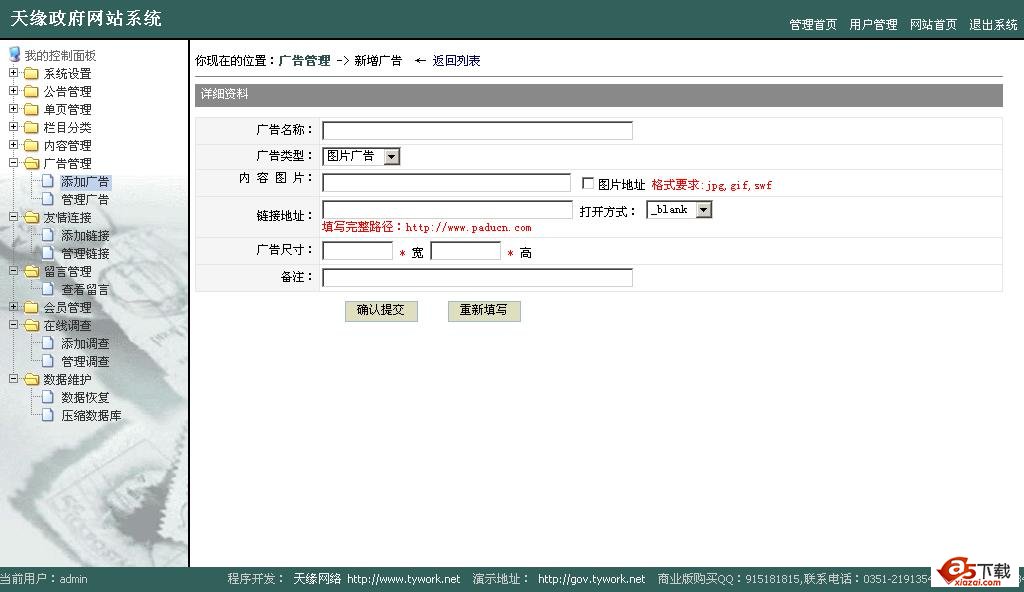This screenshot has height=592, width=1024.
Task: Click the 公告管理 folder icon
Action: (31, 92)
